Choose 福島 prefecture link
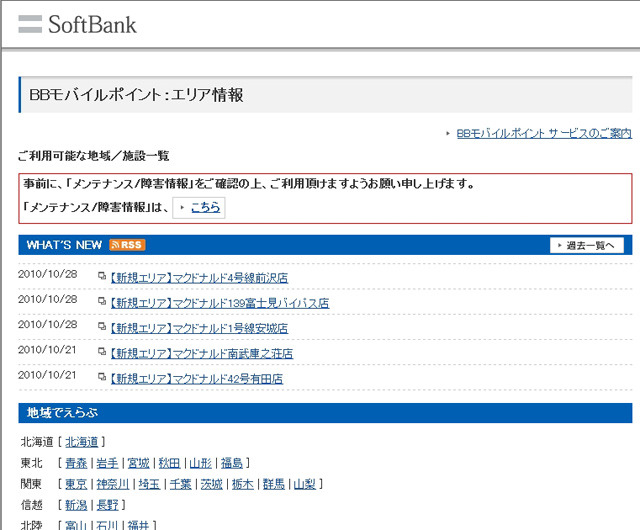 pyautogui.click(x=232, y=463)
